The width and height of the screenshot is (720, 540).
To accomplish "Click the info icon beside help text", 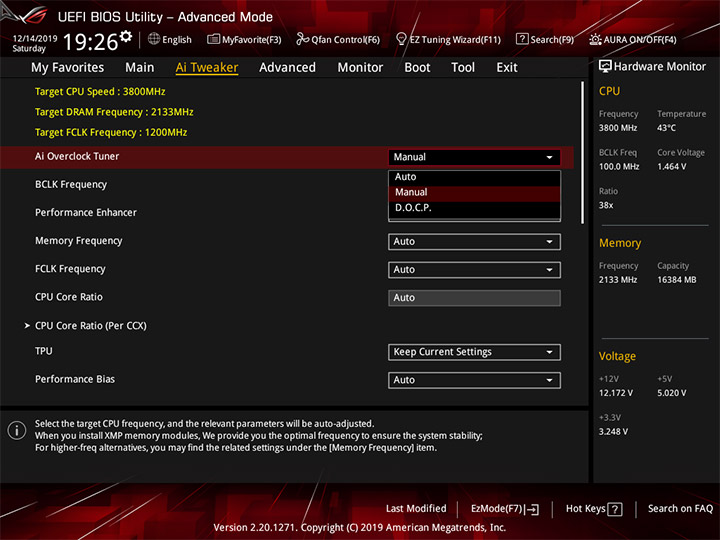I will click(17, 430).
